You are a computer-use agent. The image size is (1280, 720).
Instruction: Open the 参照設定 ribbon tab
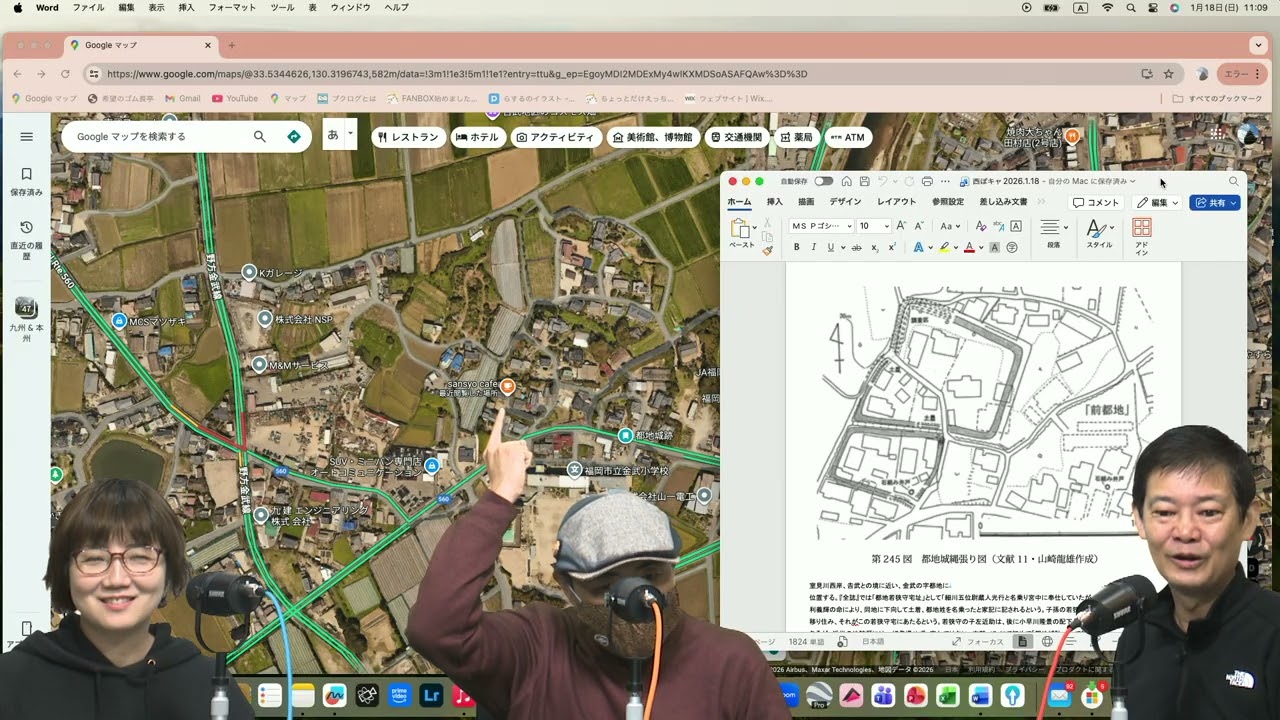(x=948, y=202)
